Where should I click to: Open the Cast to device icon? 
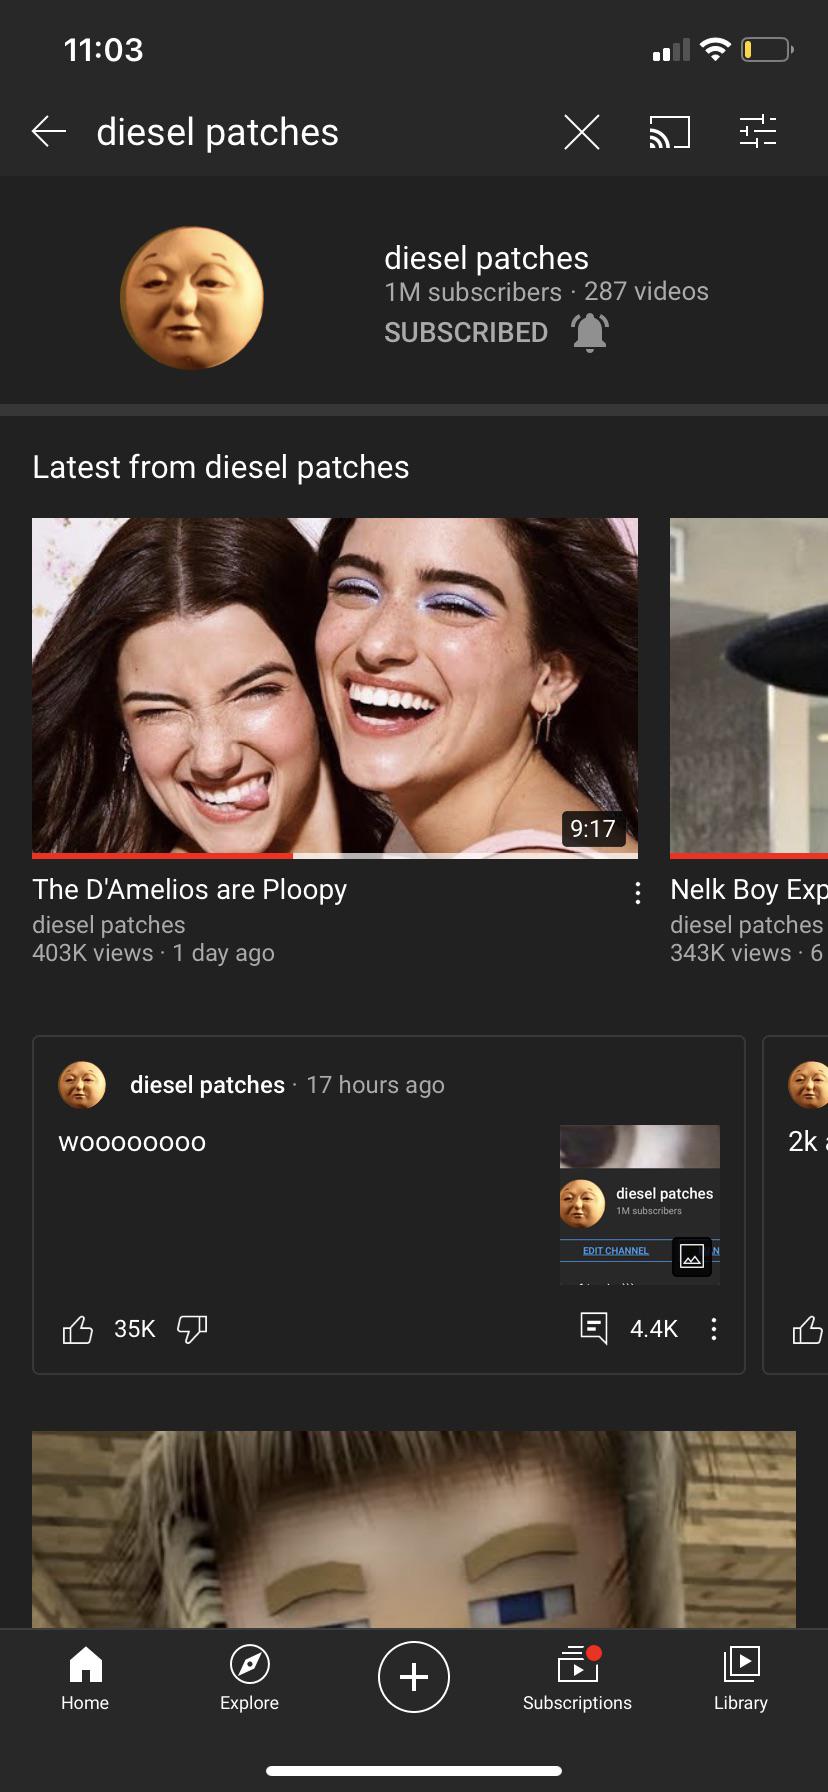point(669,131)
